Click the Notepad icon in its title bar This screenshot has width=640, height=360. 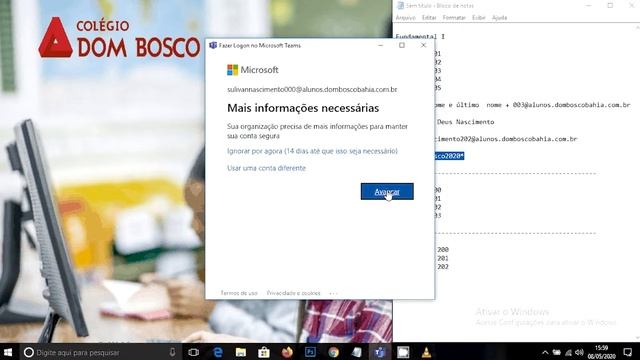400,5
